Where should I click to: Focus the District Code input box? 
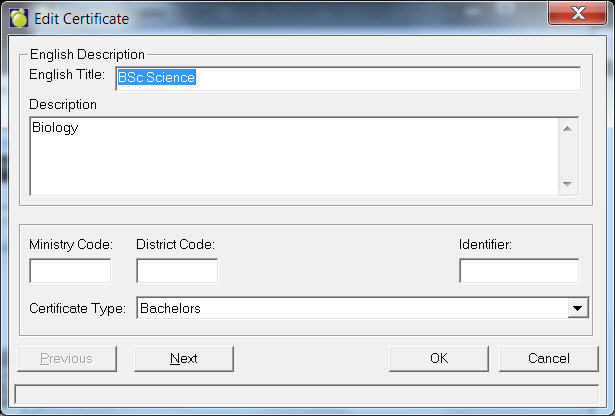[177, 271]
